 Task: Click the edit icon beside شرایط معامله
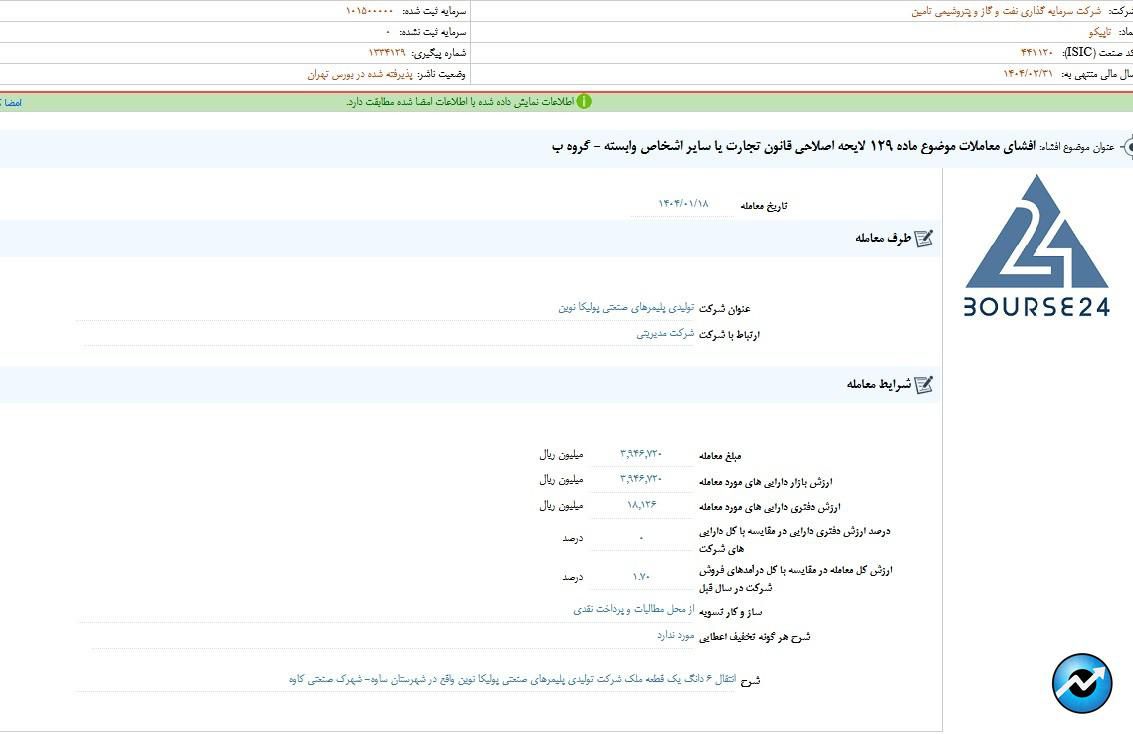[x=923, y=384]
